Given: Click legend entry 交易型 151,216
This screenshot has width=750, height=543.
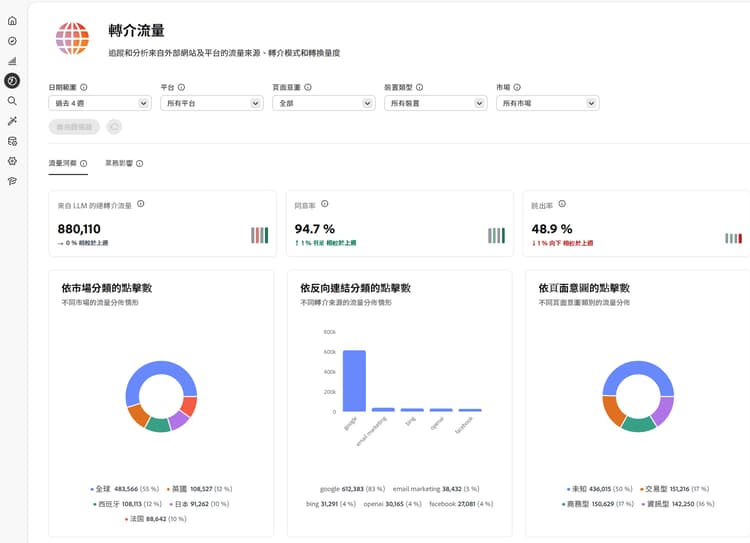Looking at the screenshot, I should click(x=674, y=489).
